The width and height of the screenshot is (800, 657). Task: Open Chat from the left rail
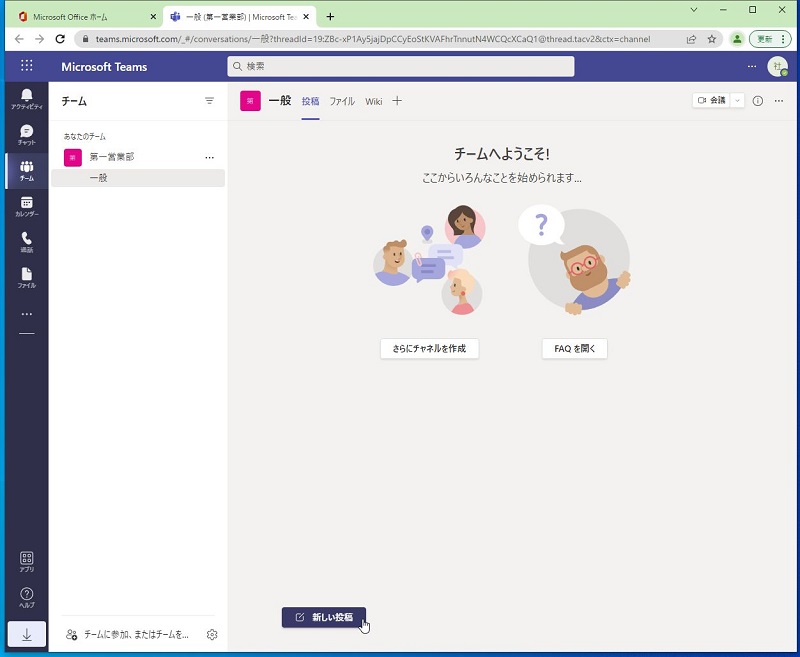27,135
